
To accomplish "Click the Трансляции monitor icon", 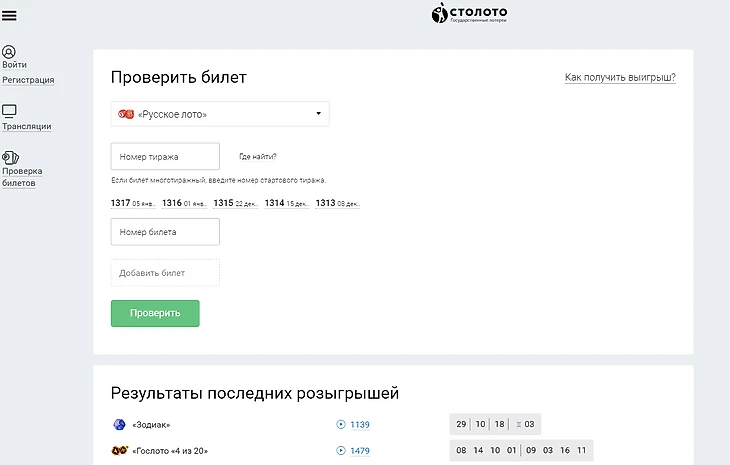I will (9, 111).
